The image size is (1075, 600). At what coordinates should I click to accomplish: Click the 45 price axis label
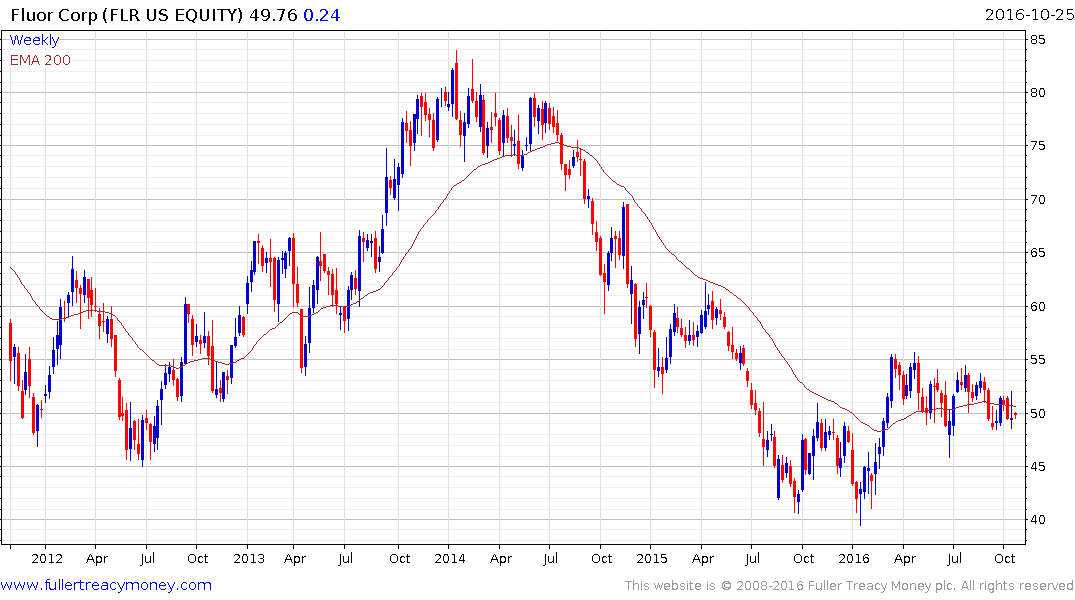[x=1038, y=467]
